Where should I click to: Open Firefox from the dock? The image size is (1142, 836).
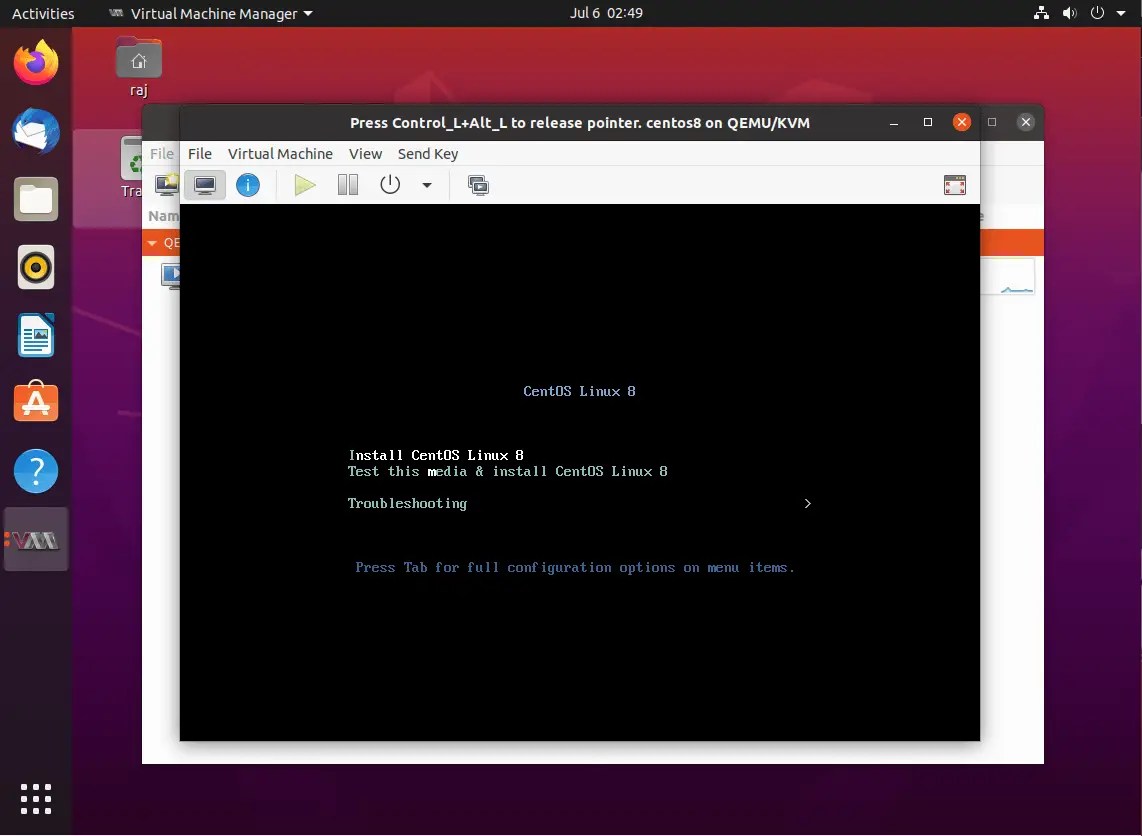(x=36, y=62)
